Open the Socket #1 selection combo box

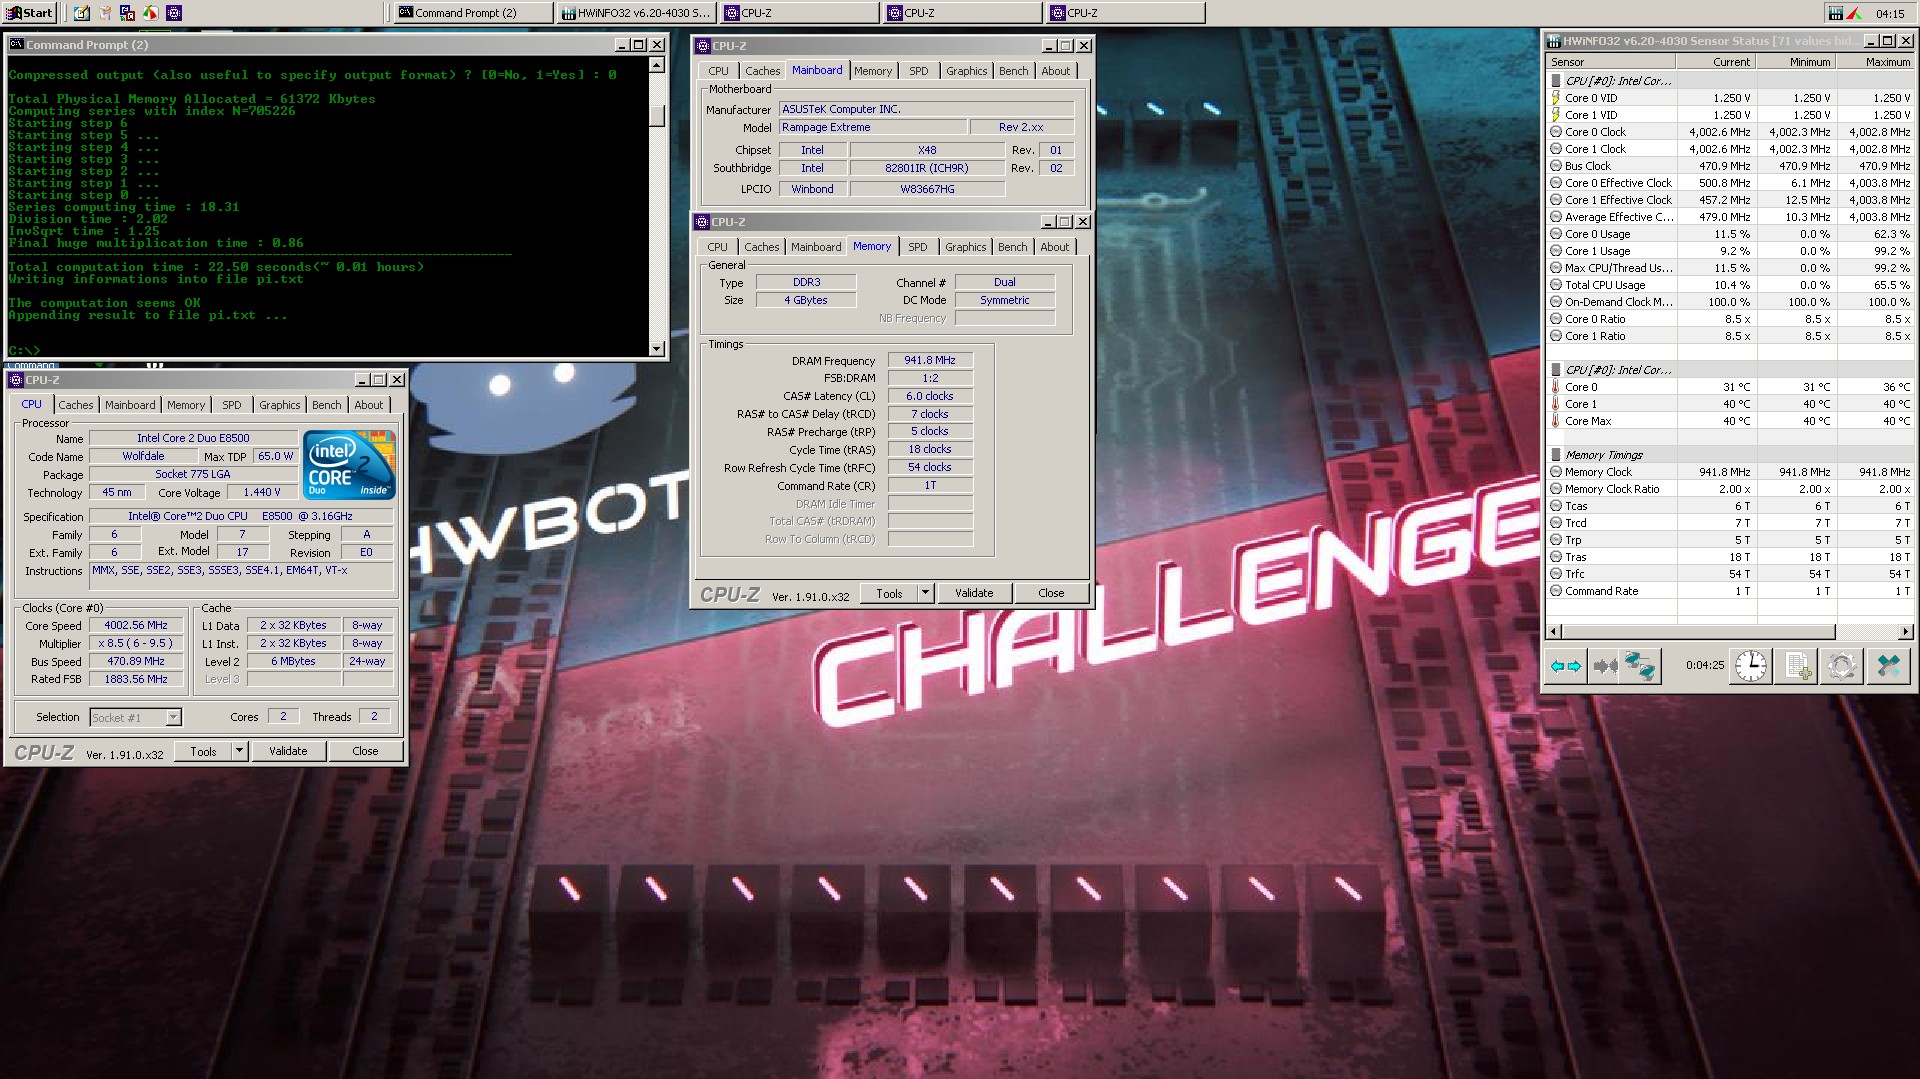pyautogui.click(x=136, y=718)
